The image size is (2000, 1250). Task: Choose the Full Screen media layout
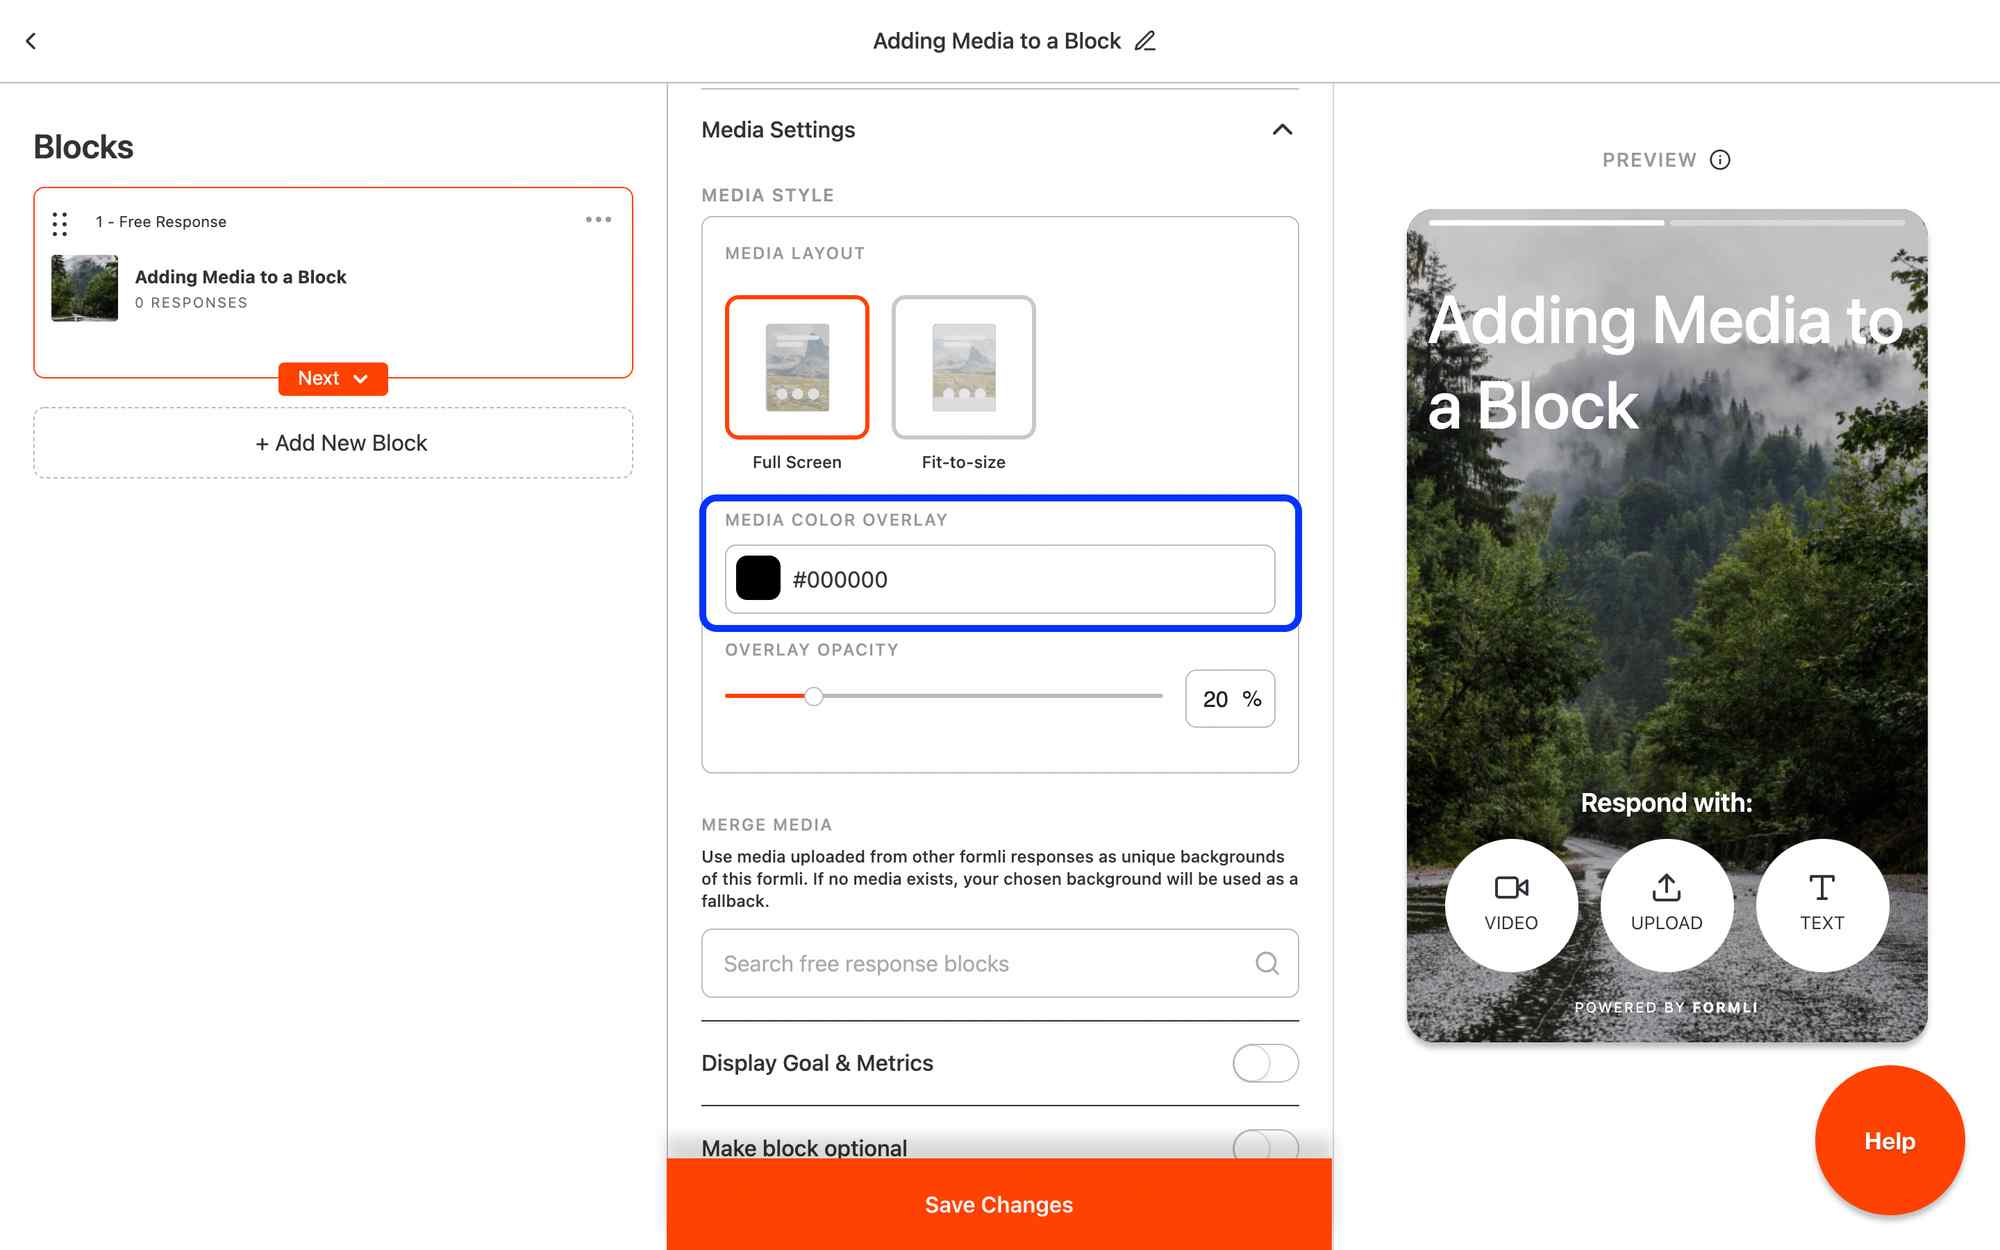point(797,367)
